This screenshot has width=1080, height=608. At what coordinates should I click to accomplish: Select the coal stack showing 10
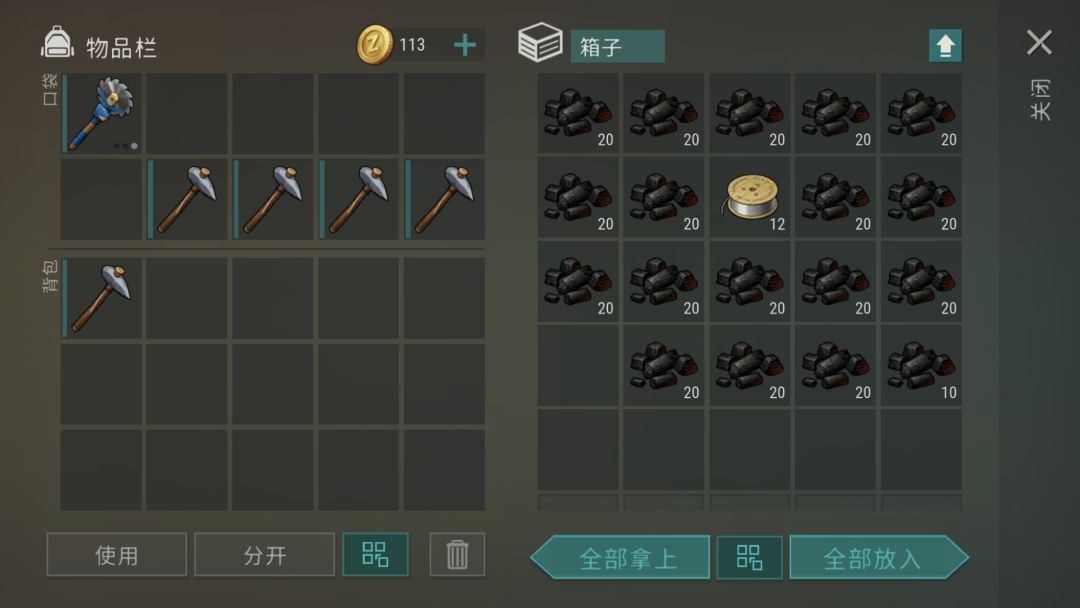(x=921, y=366)
